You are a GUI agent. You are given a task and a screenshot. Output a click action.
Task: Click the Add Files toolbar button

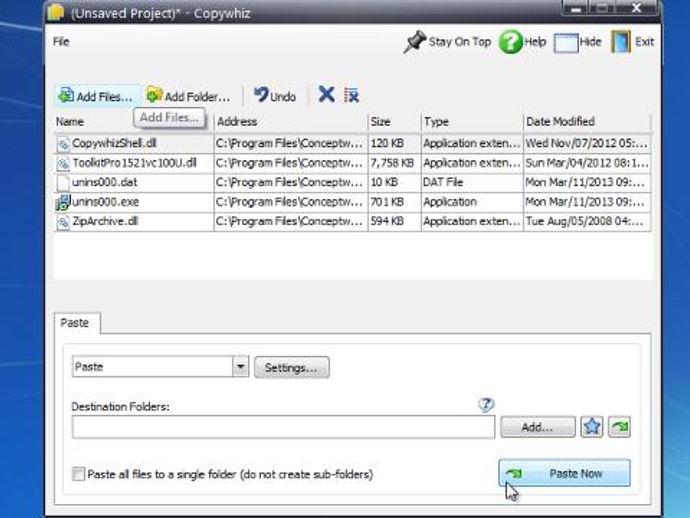(x=96, y=96)
